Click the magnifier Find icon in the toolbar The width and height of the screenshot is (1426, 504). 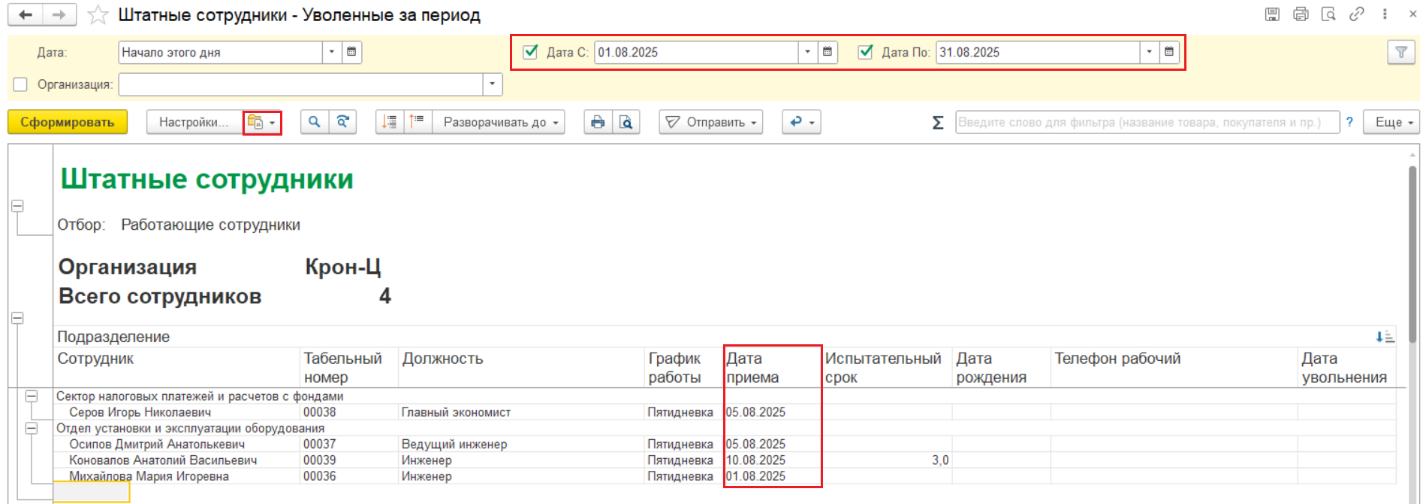tap(315, 122)
